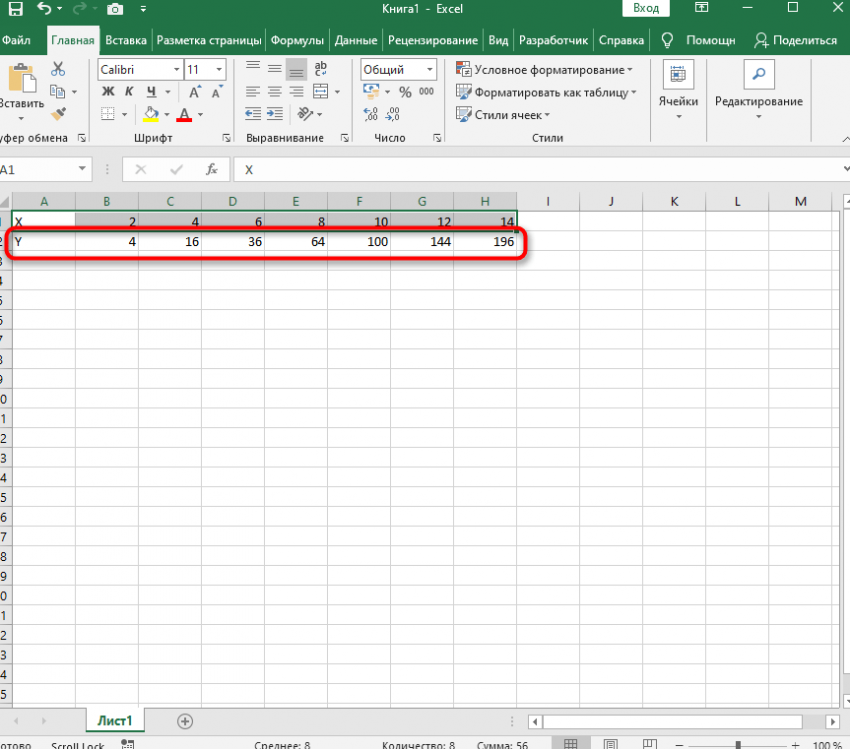Add a new sheet with plus button
850x749 pixels.
click(184, 720)
